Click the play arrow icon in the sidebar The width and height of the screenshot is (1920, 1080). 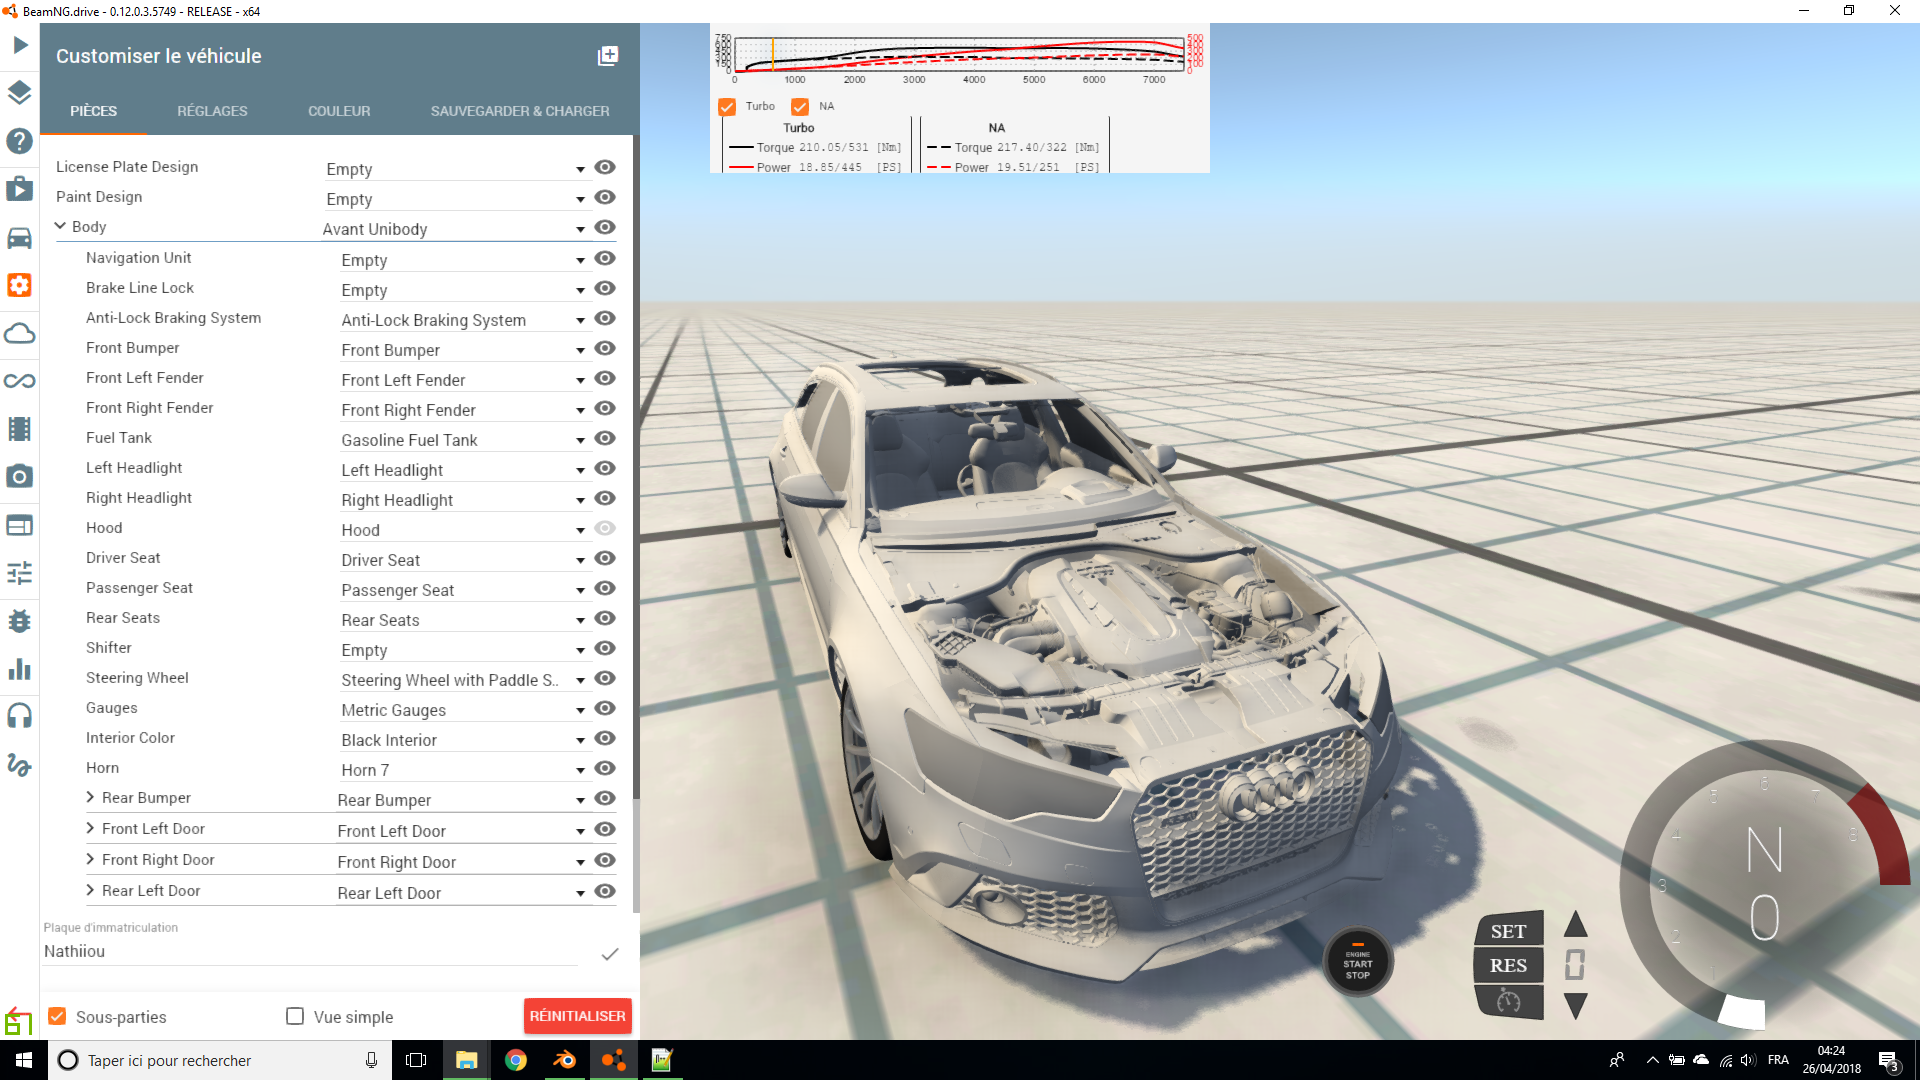point(20,45)
